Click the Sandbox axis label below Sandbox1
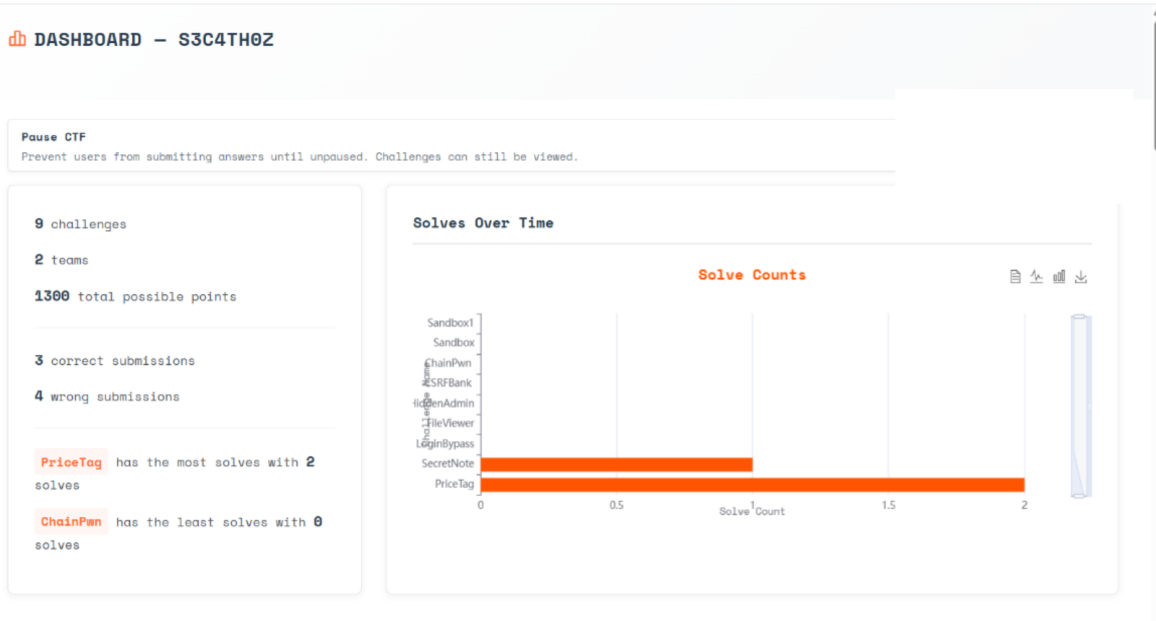Image resolution: width=1156 pixels, height=621 pixels. (453, 342)
